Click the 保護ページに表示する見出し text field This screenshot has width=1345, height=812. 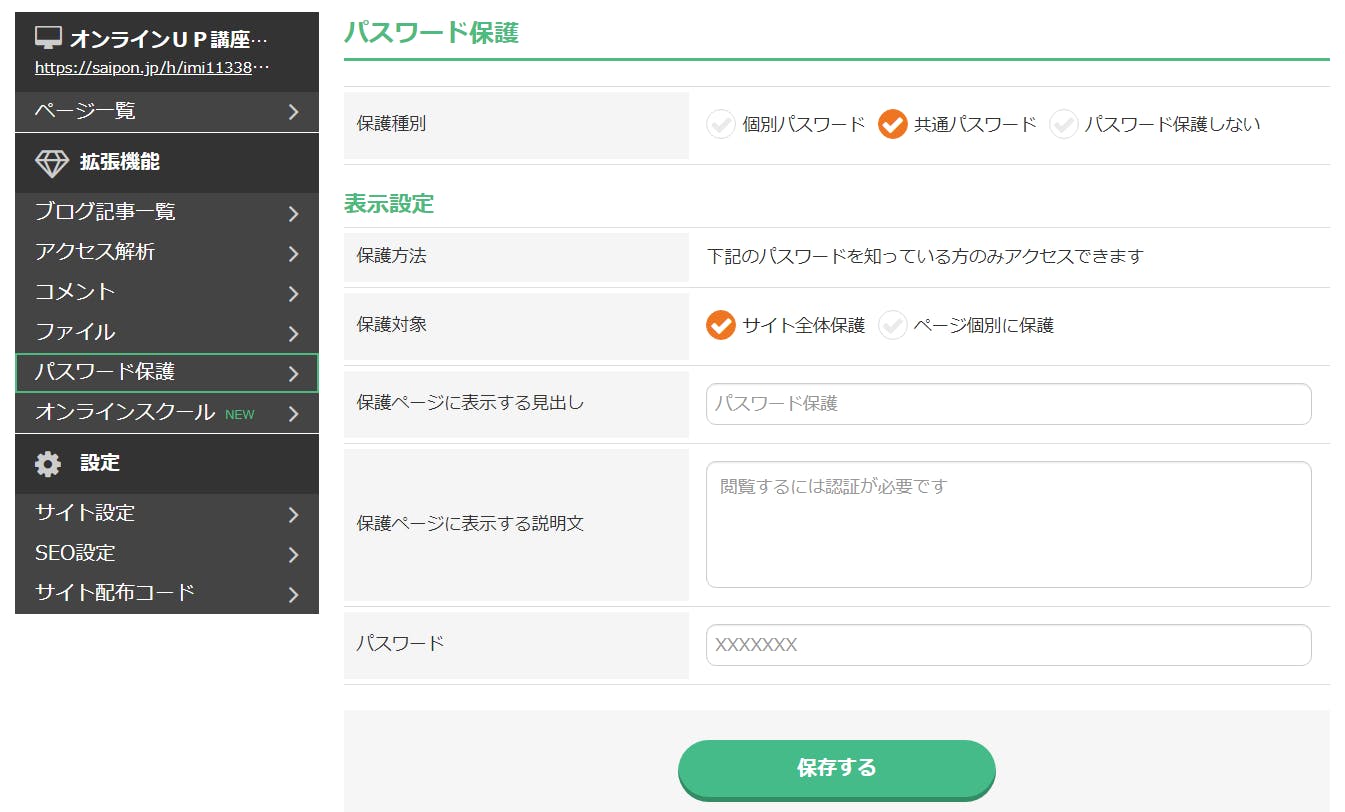(1008, 404)
